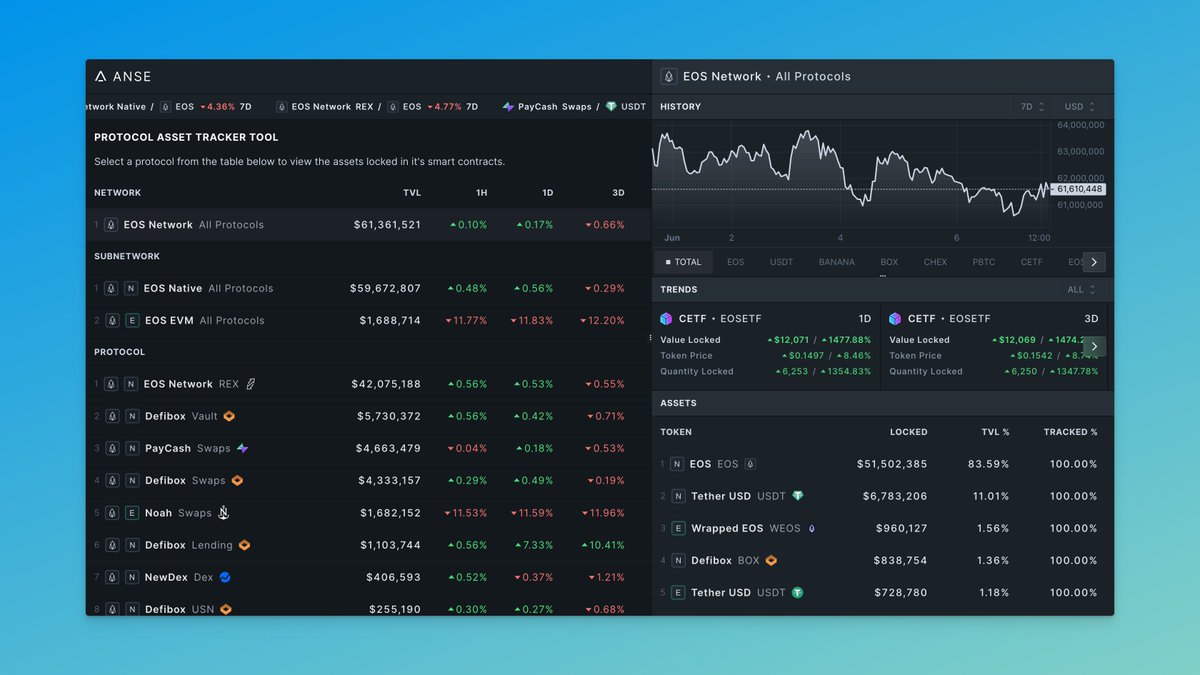Open the ALL filter dropdown in Trends
Viewport: 1200px width, 675px height.
tap(1080, 290)
